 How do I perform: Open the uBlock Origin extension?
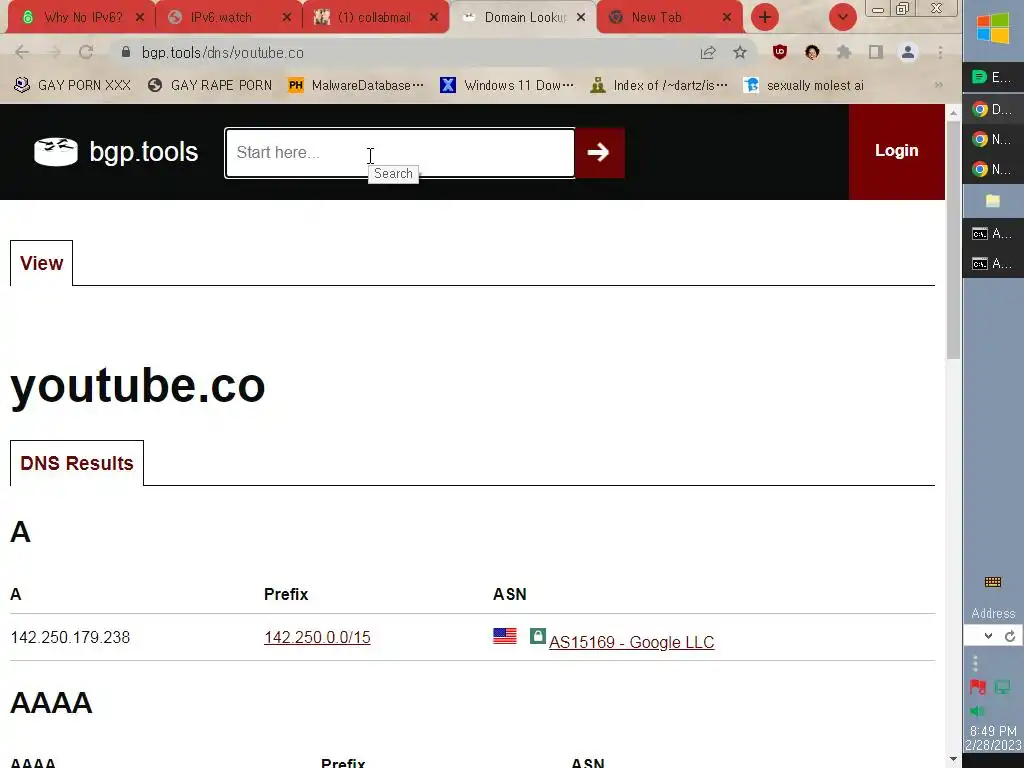[x=780, y=52]
